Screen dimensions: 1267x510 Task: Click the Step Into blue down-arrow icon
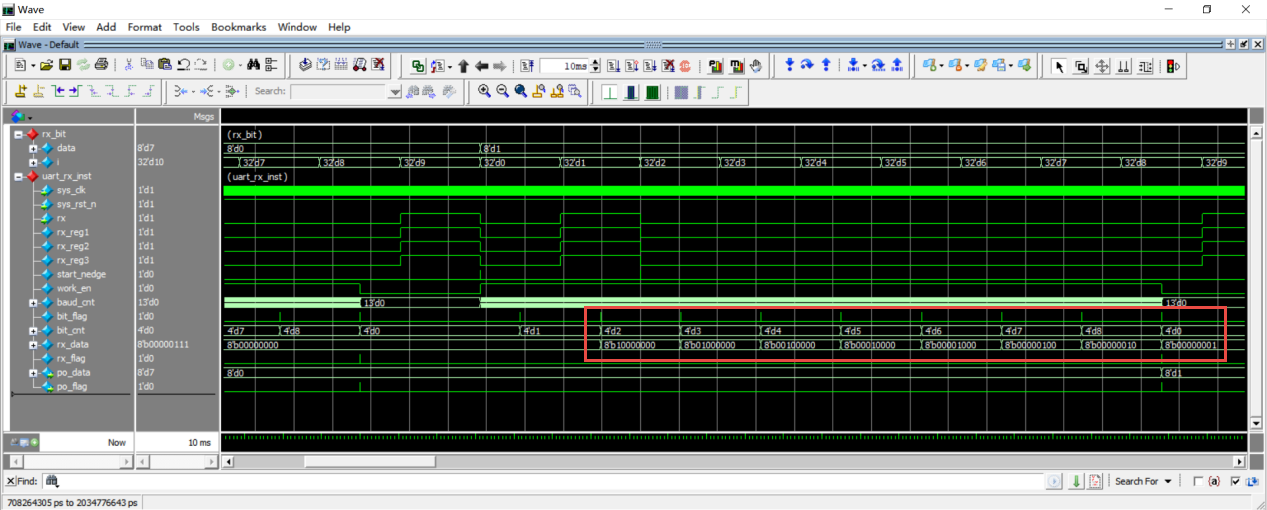(789, 65)
